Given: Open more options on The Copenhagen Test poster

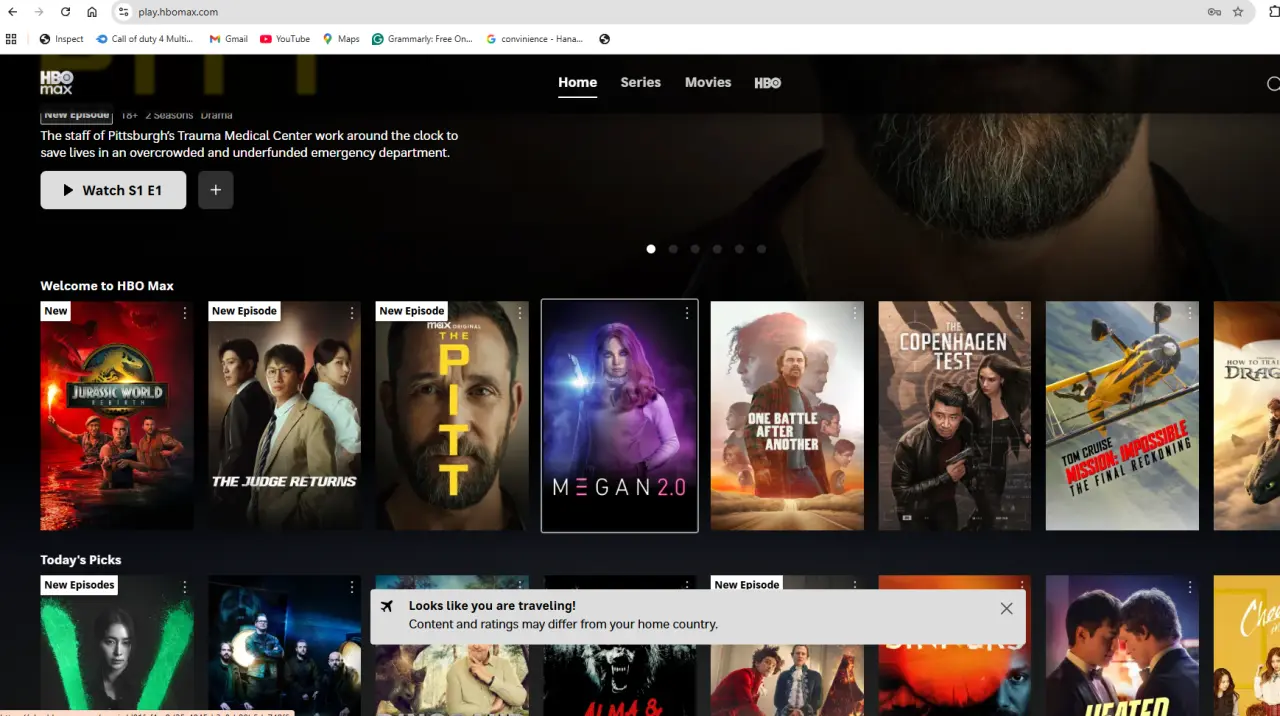Looking at the screenshot, I should click(x=1022, y=313).
